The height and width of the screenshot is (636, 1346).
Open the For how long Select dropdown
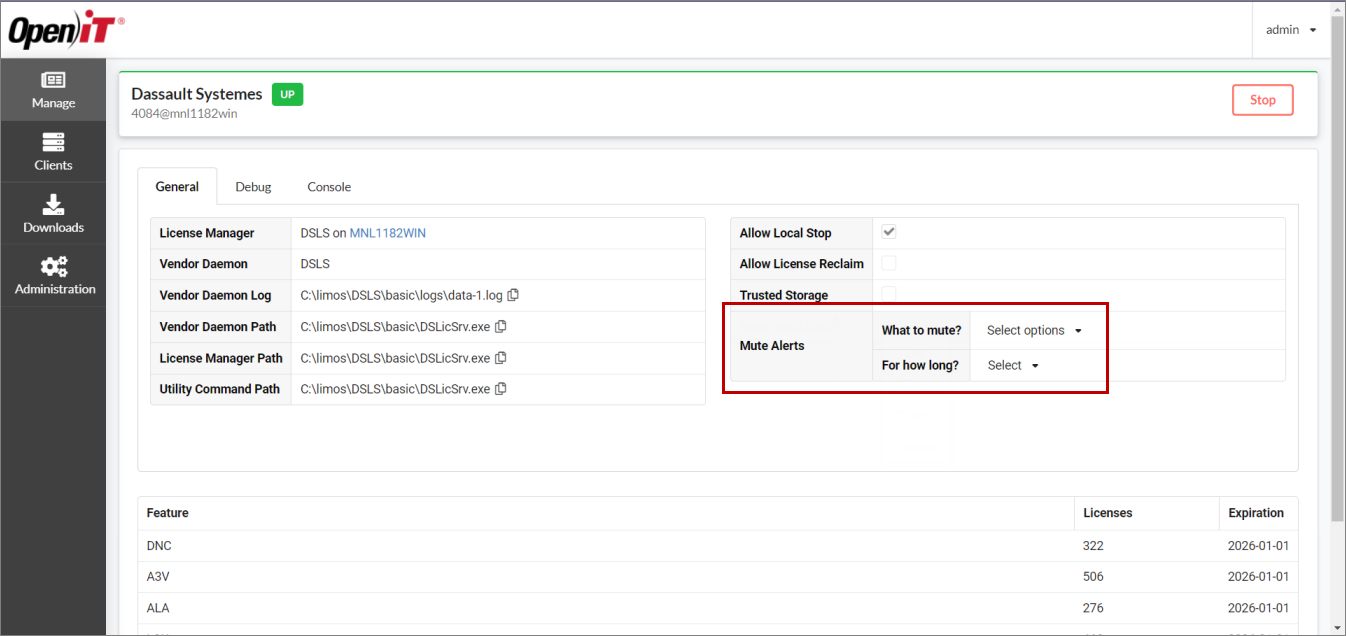1013,365
